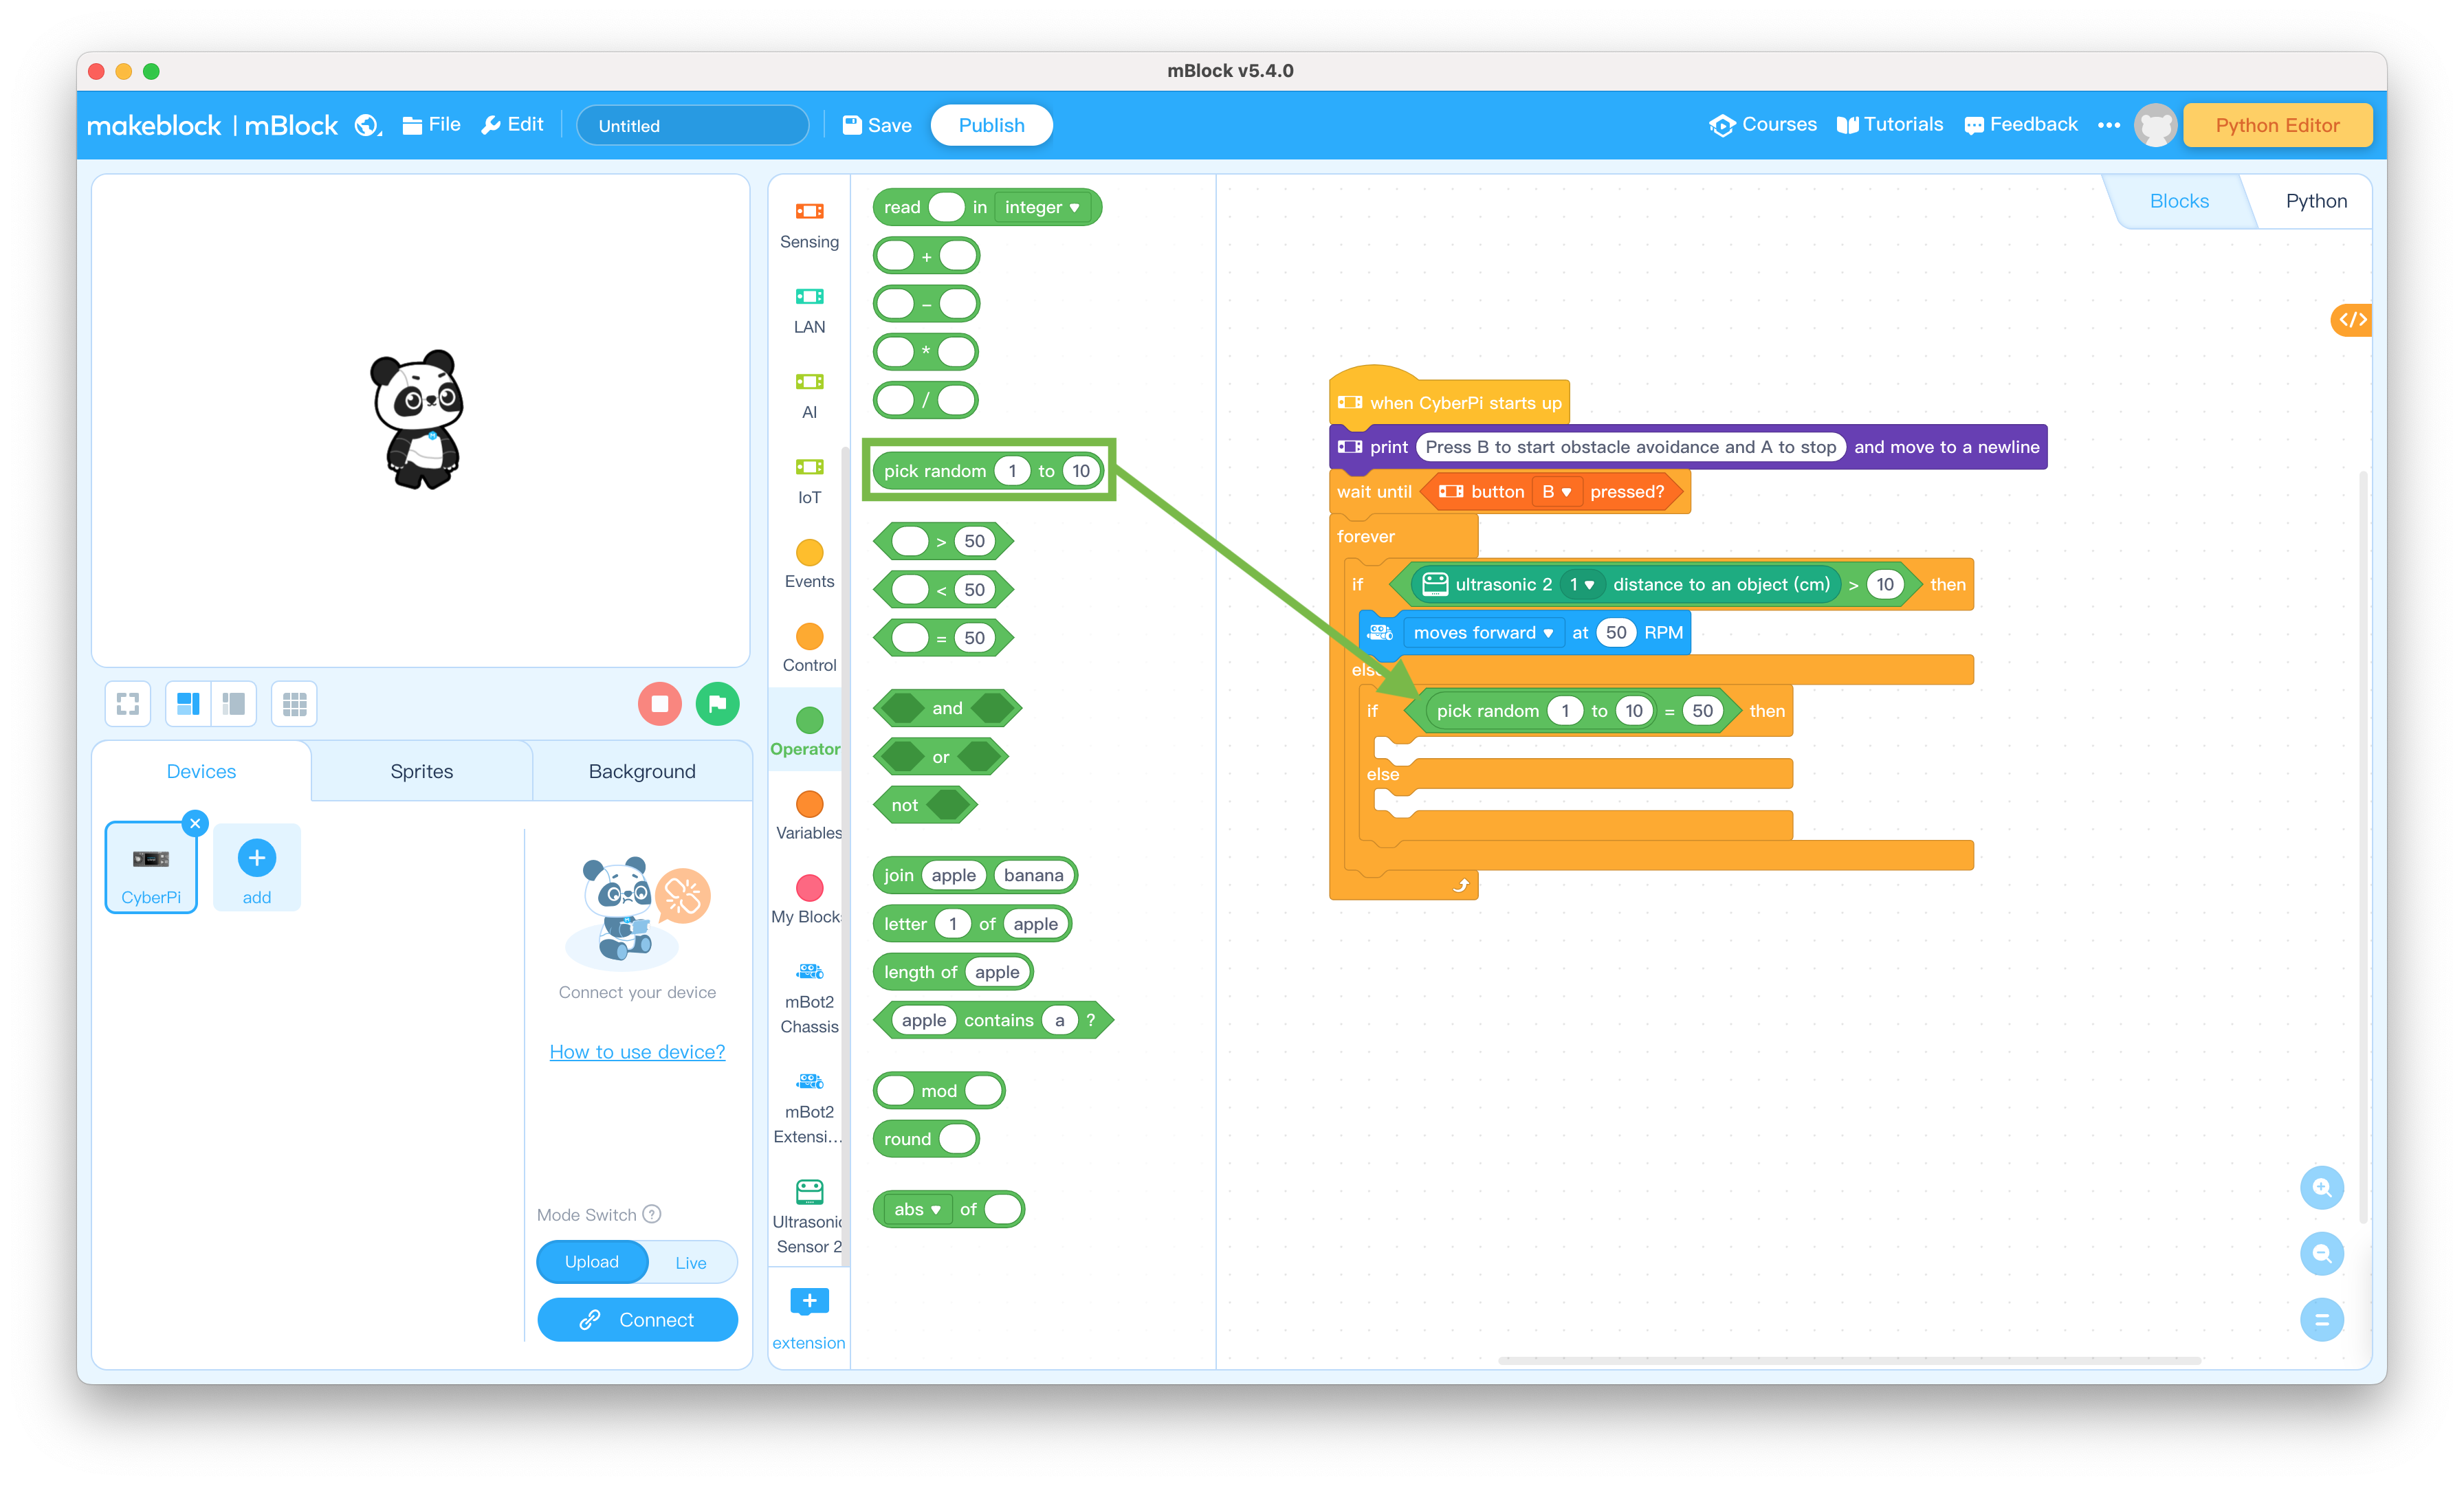Select the CyberPi device thumbnail
The width and height of the screenshot is (2464, 1486).
[x=151, y=867]
